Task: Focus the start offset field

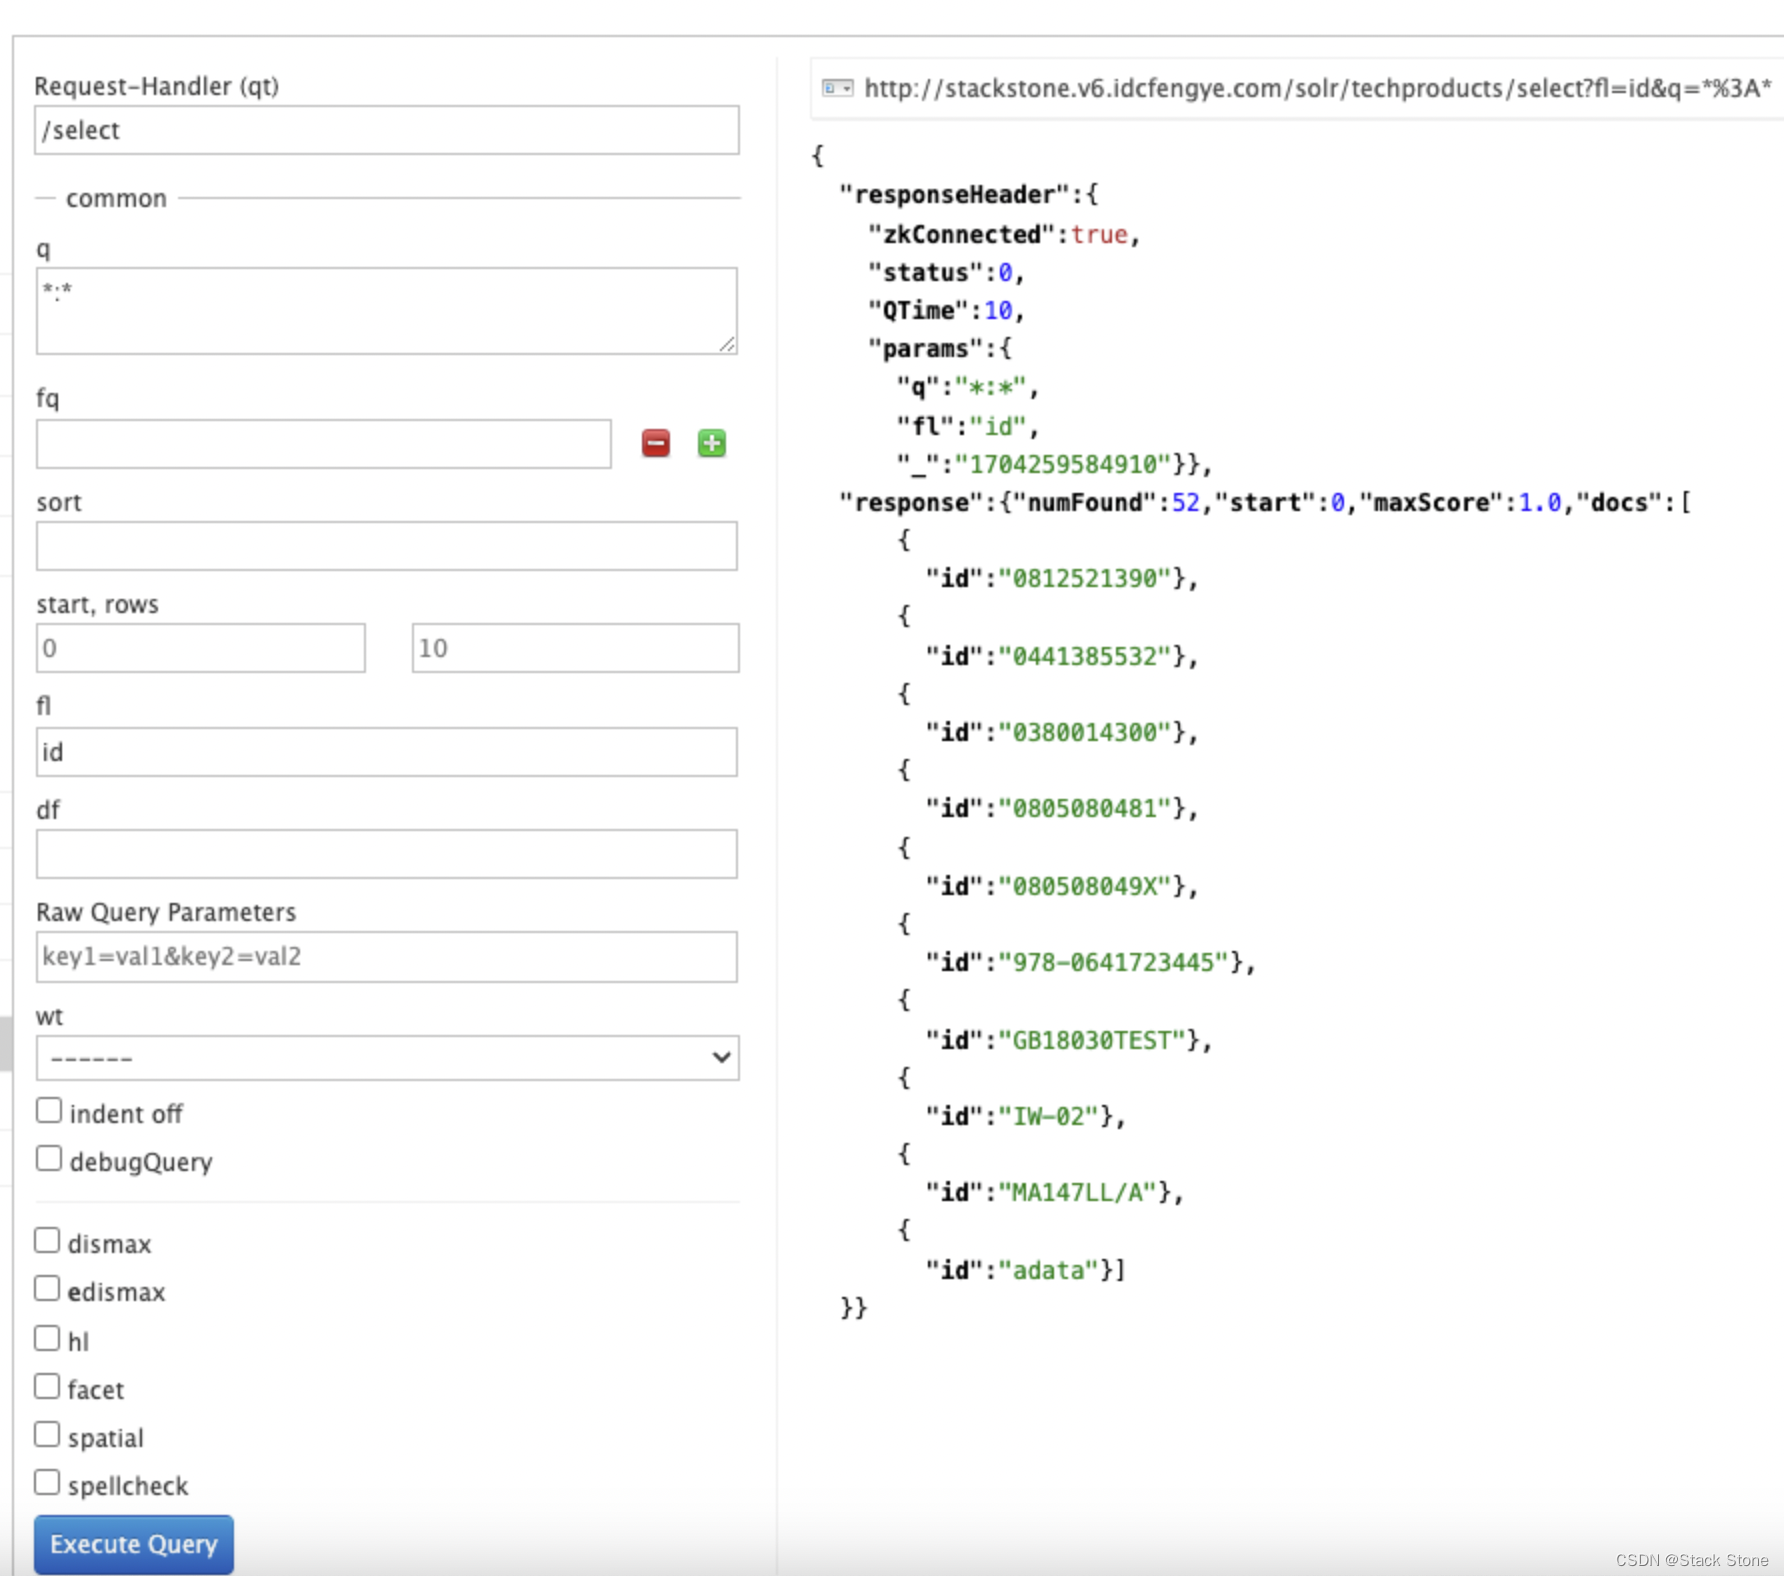Action: (201, 648)
